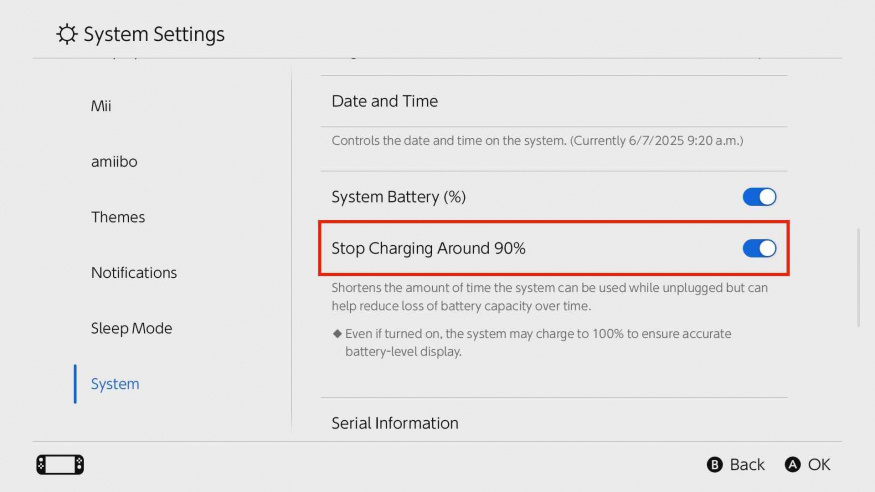
Task: Open the Mii settings category
Action: click(x=101, y=105)
